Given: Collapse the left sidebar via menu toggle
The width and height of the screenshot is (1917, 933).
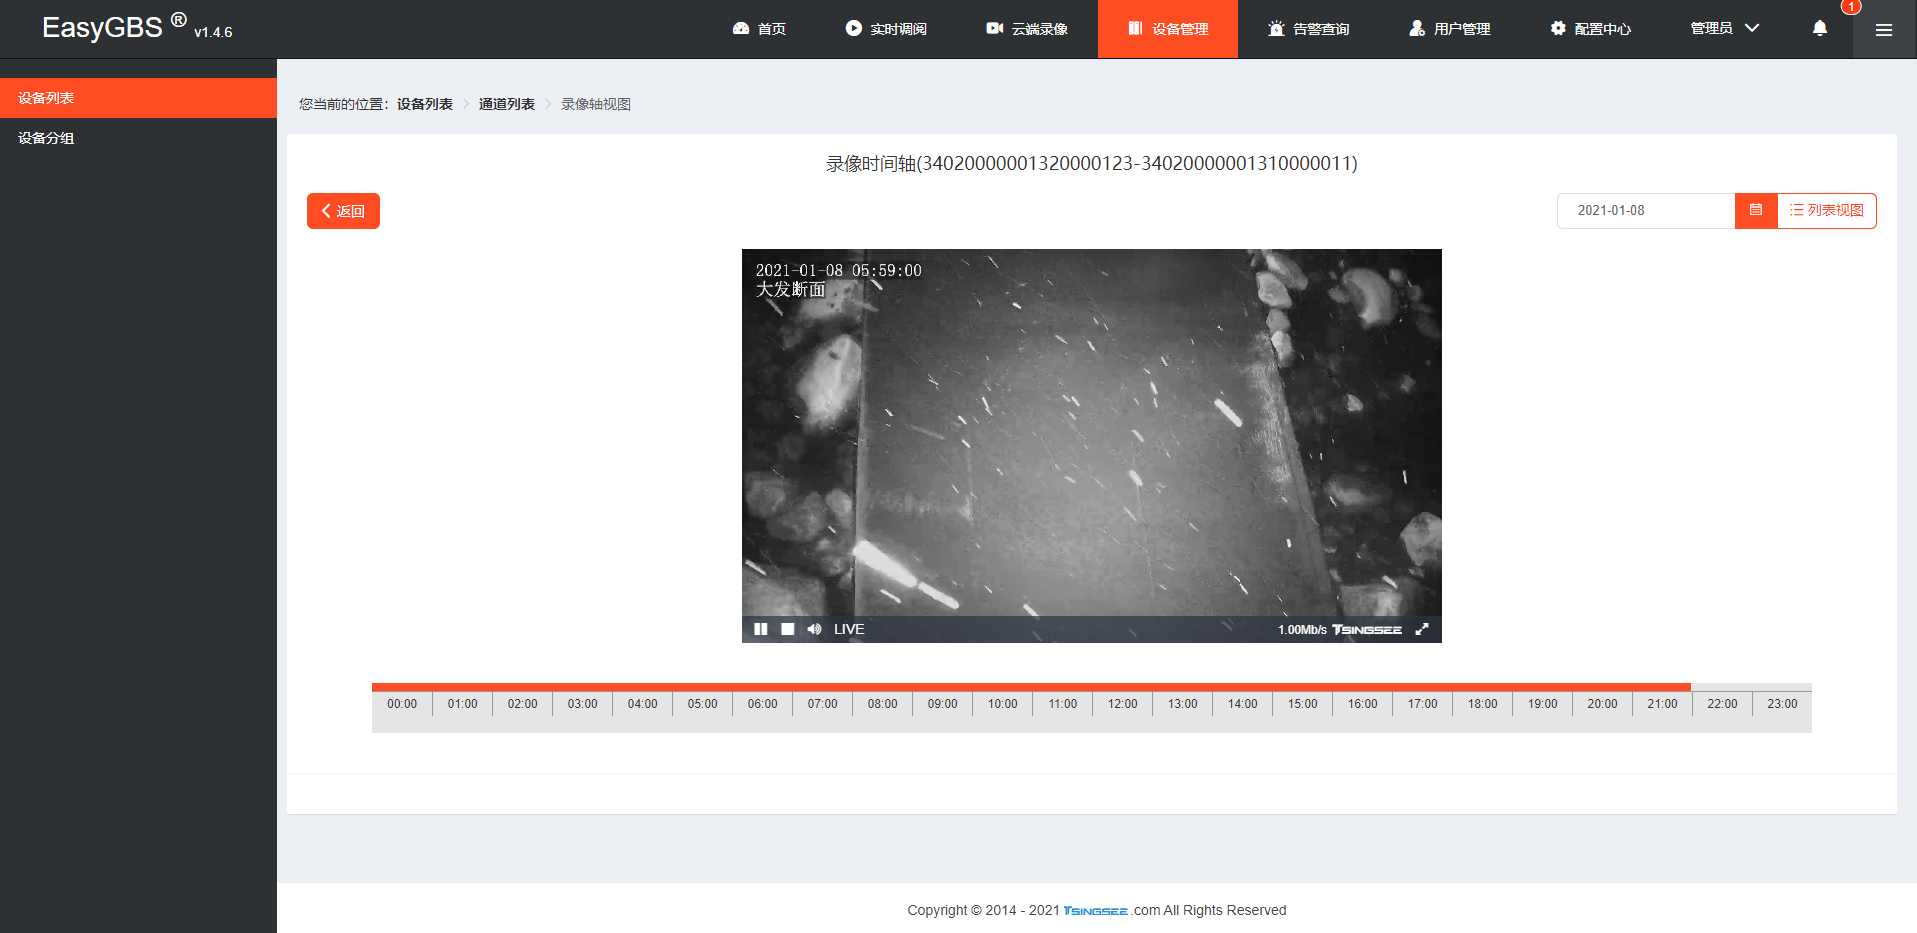Looking at the screenshot, I should (x=1883, y=30).
